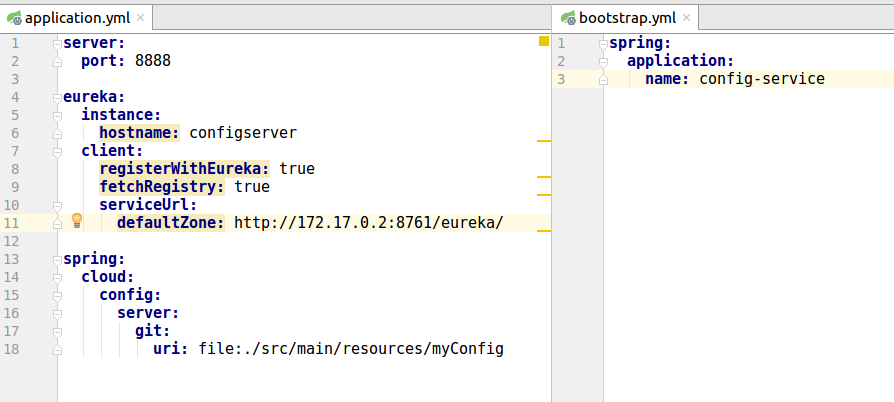Click the registerWithEureka: key
This screenshot has width=894, height=402.
coord(185,169)
